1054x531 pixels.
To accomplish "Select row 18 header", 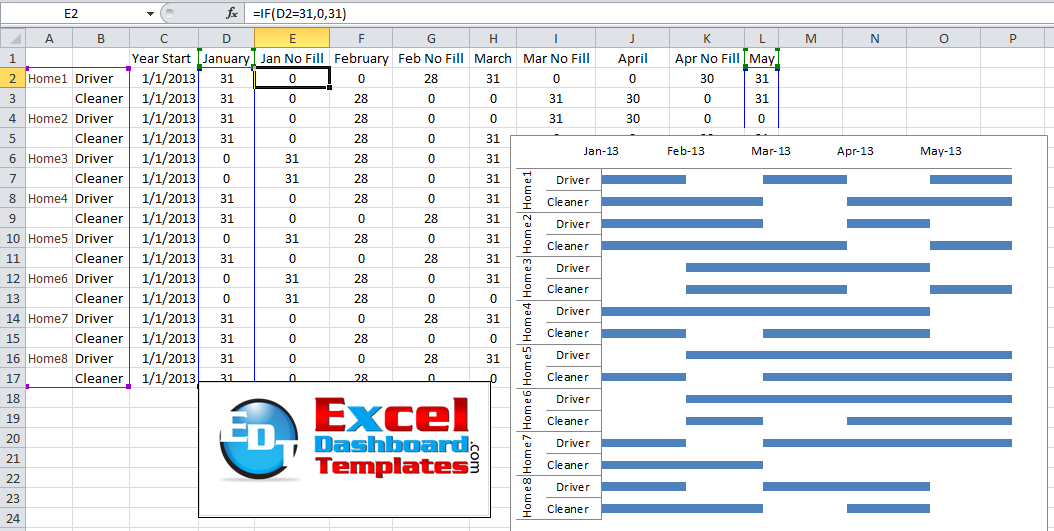I will (x=12, y=398).
